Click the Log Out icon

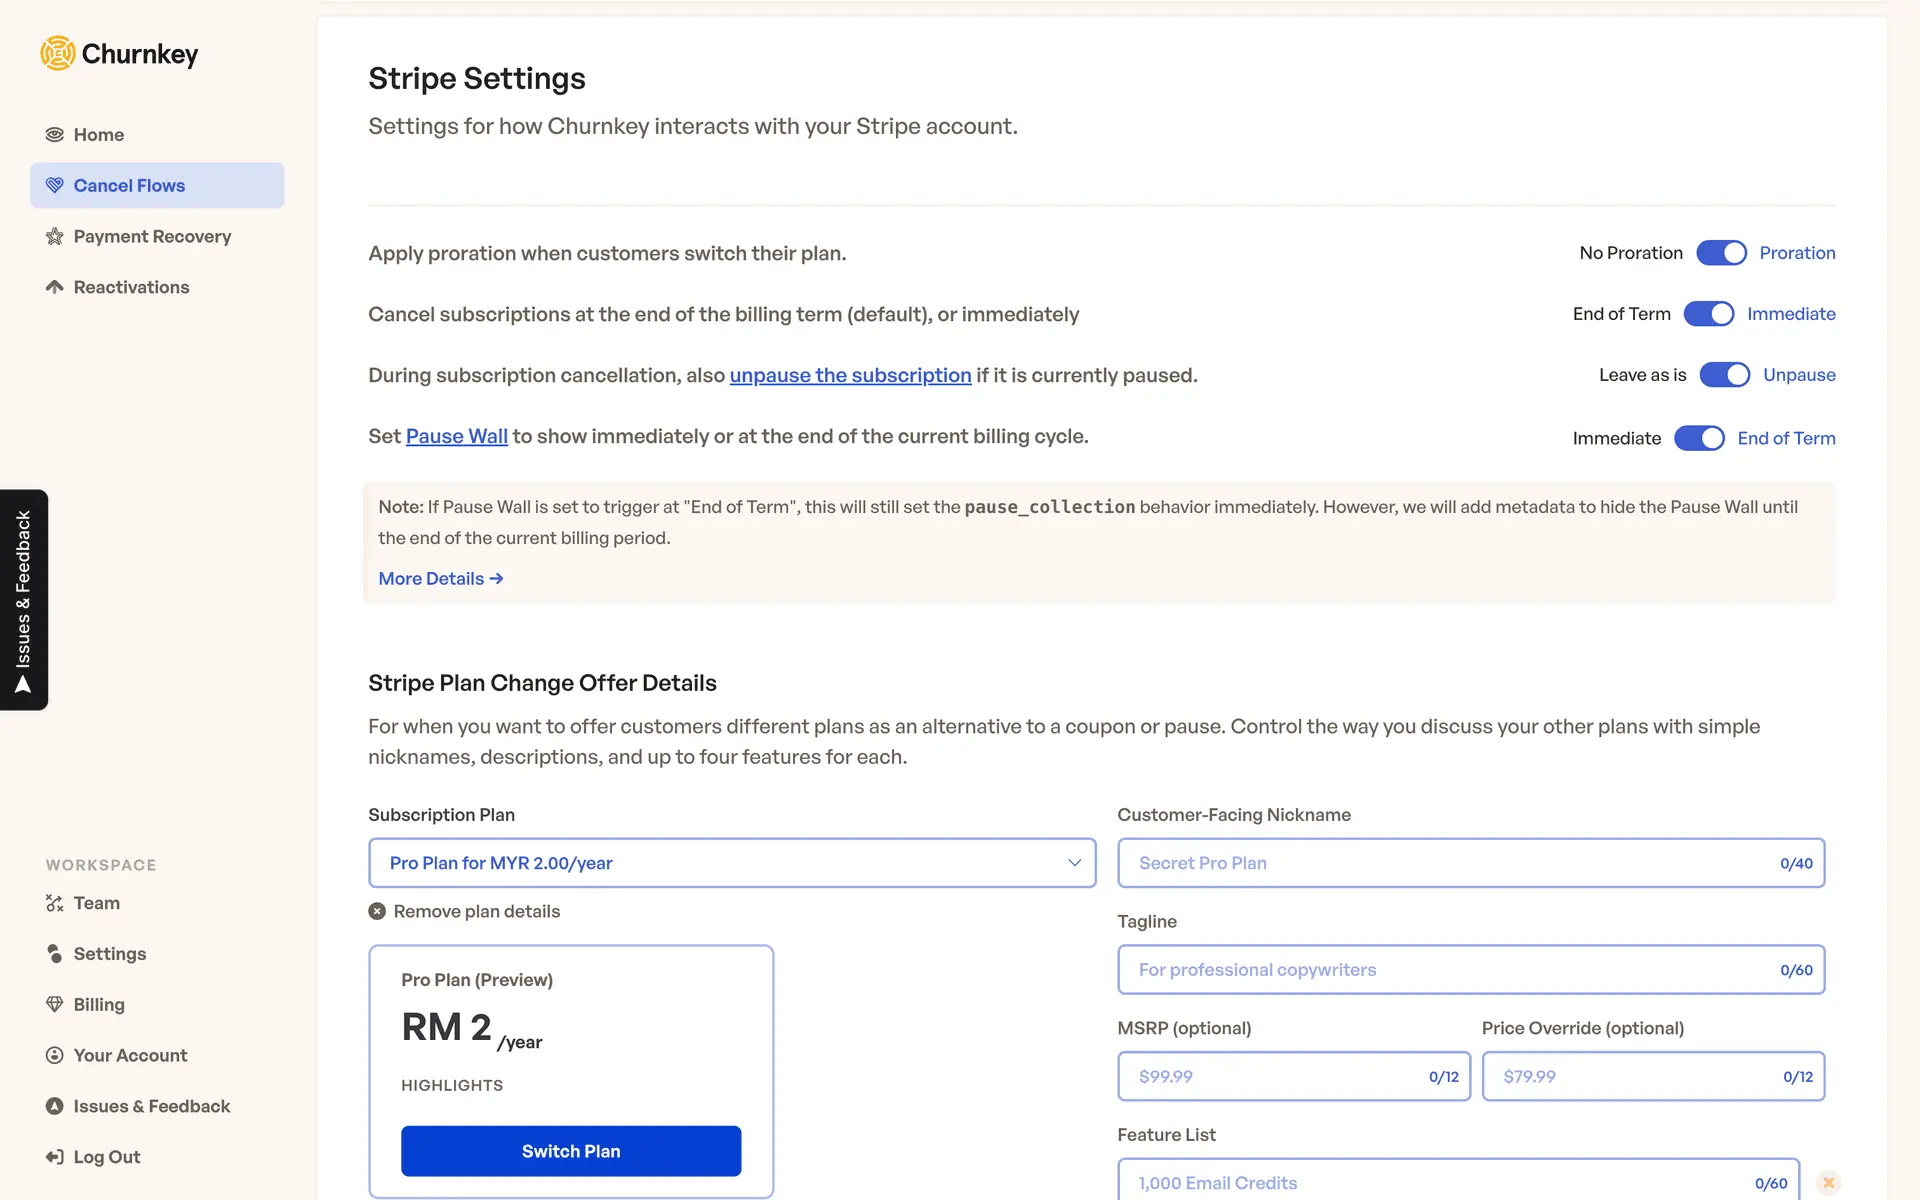coord(55,1157)
